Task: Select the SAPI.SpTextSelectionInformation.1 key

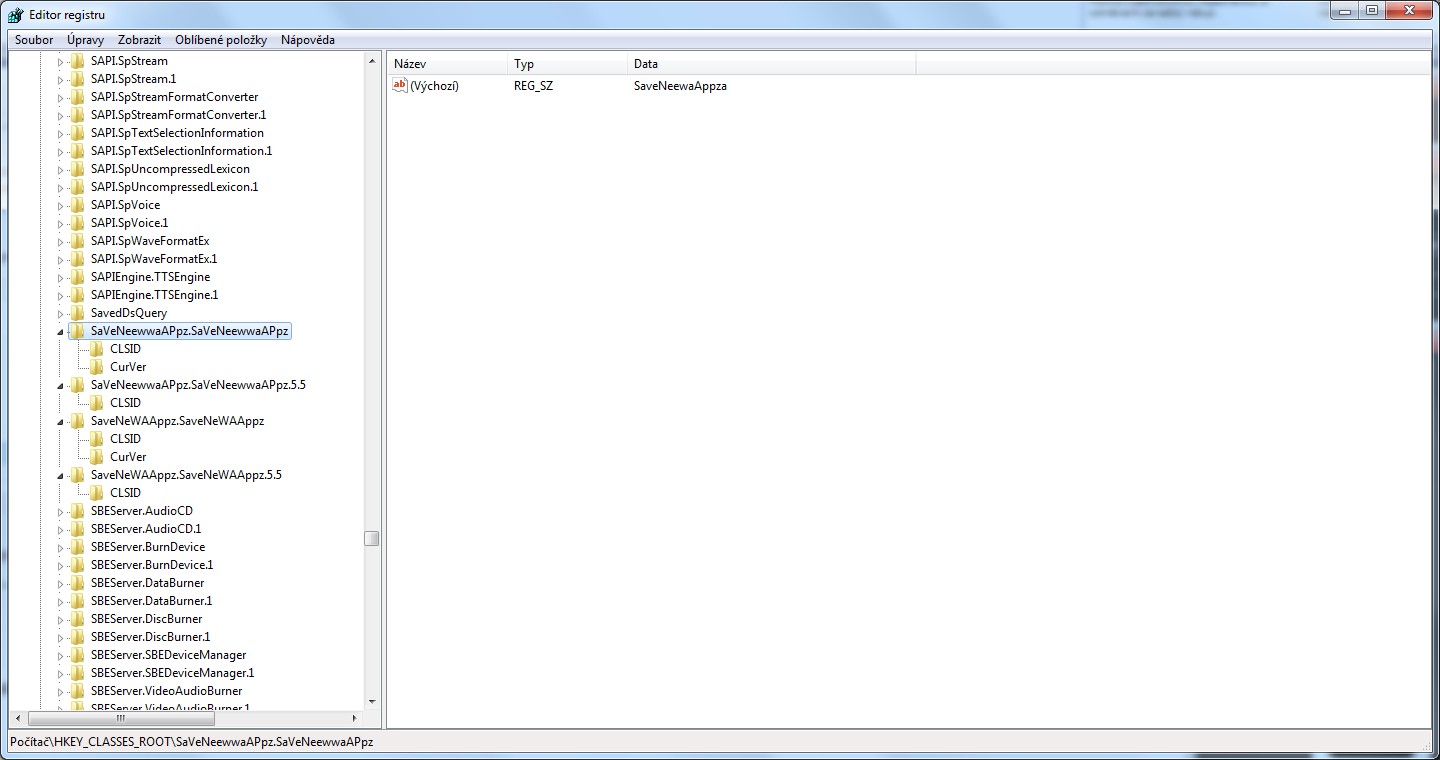Action: [181, 151]
